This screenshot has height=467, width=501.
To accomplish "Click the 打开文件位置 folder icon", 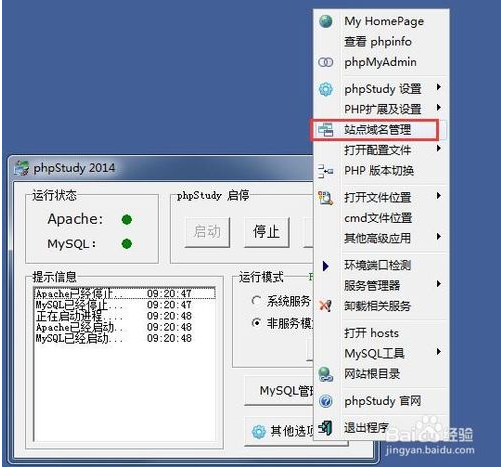I will click(x=325, y=198).
